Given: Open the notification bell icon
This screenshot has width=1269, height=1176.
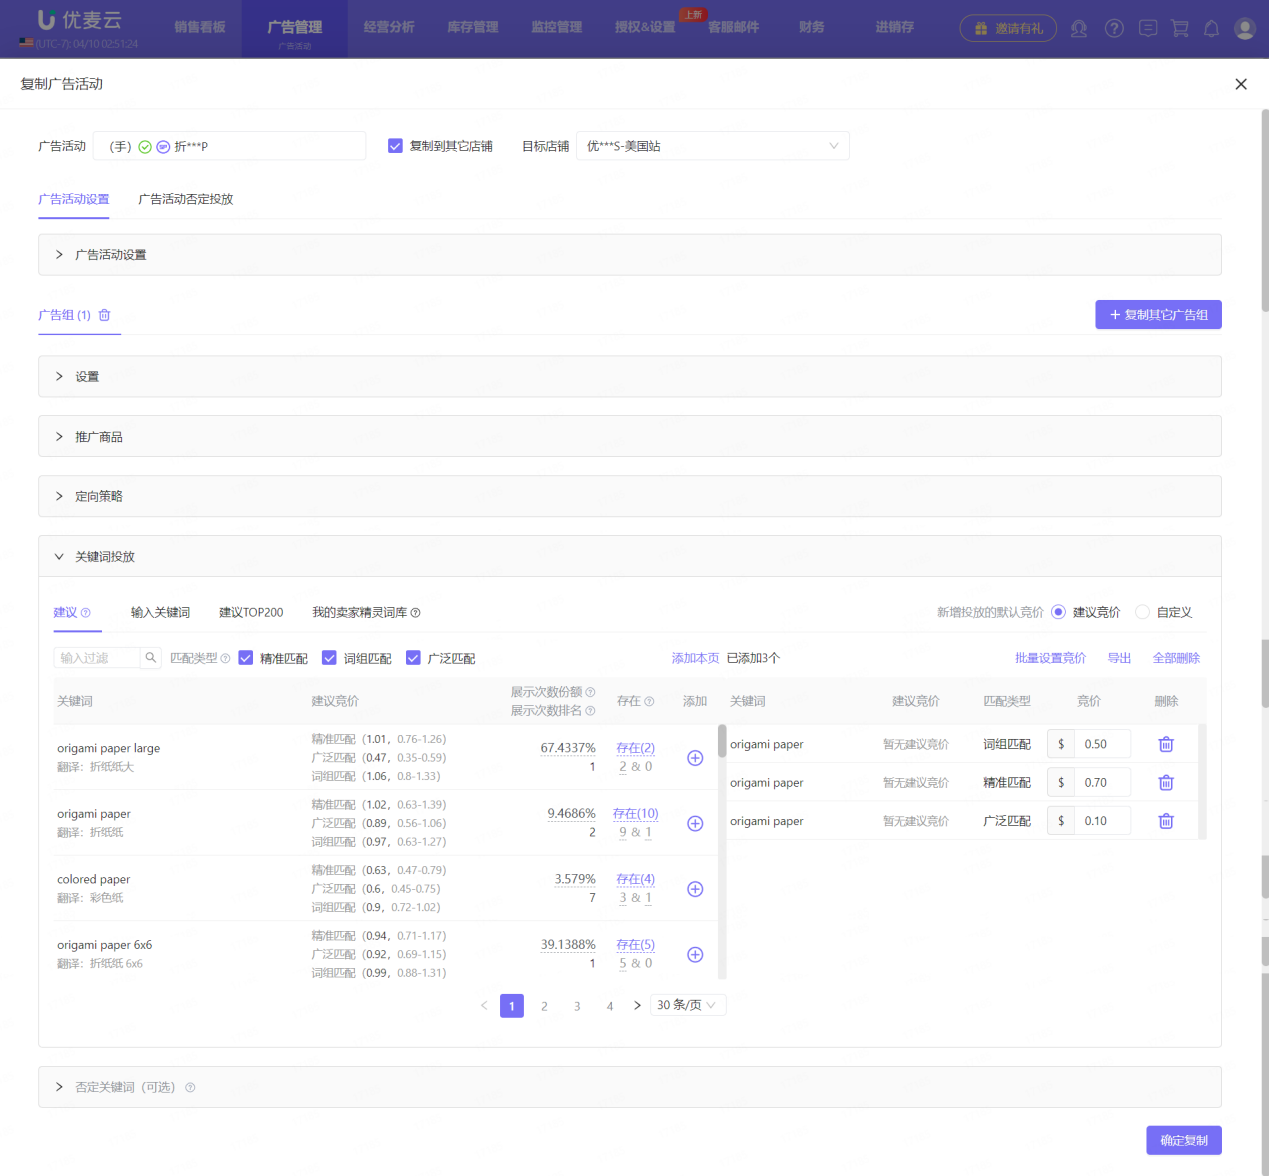Looking at the screenshot, I should 1211,28.
